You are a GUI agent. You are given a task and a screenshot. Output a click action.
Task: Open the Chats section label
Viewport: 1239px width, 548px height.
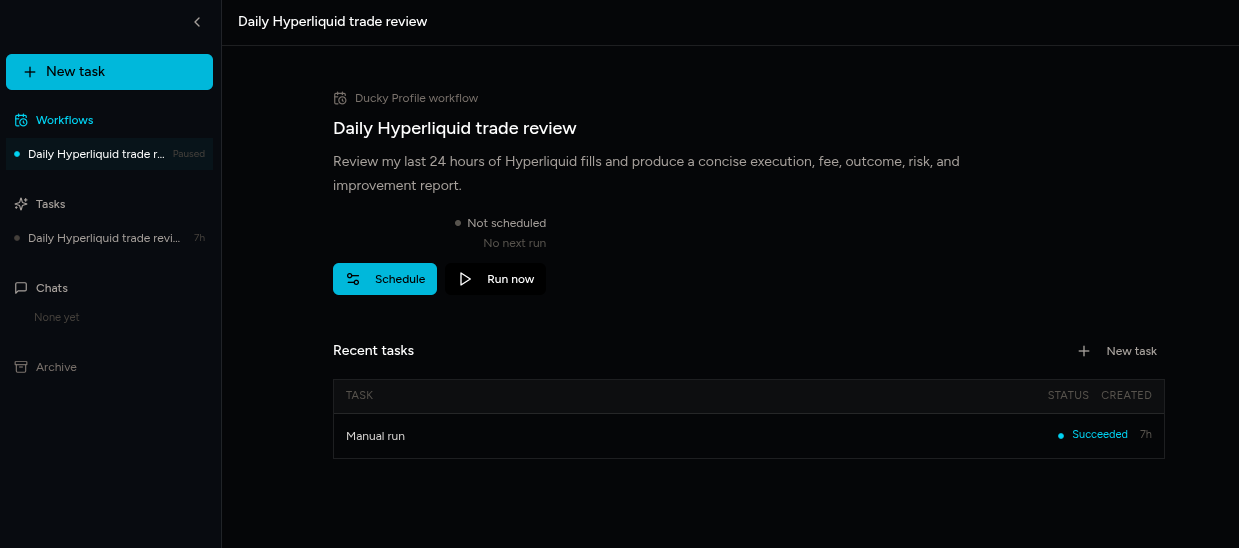click(52, 288)
